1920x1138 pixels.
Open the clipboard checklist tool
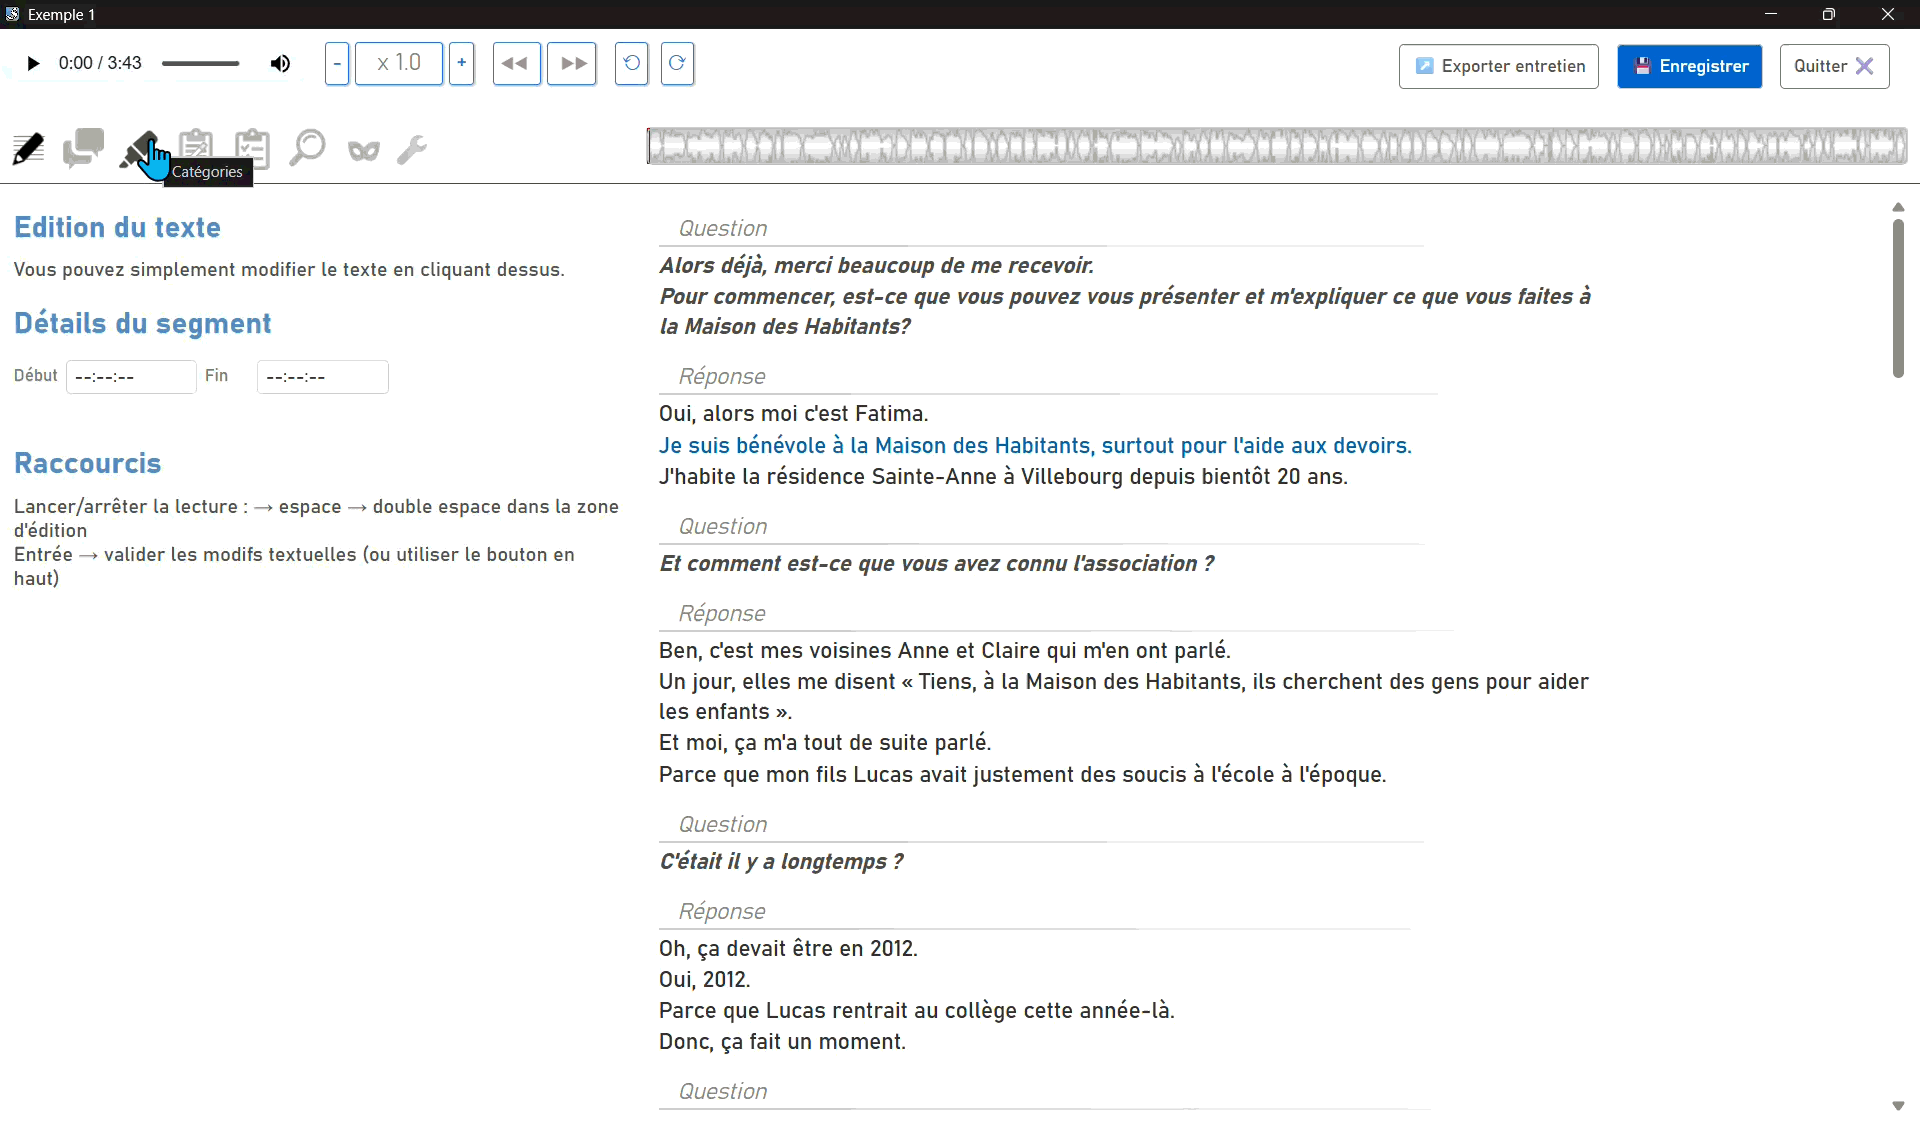(x=252, y=149)
